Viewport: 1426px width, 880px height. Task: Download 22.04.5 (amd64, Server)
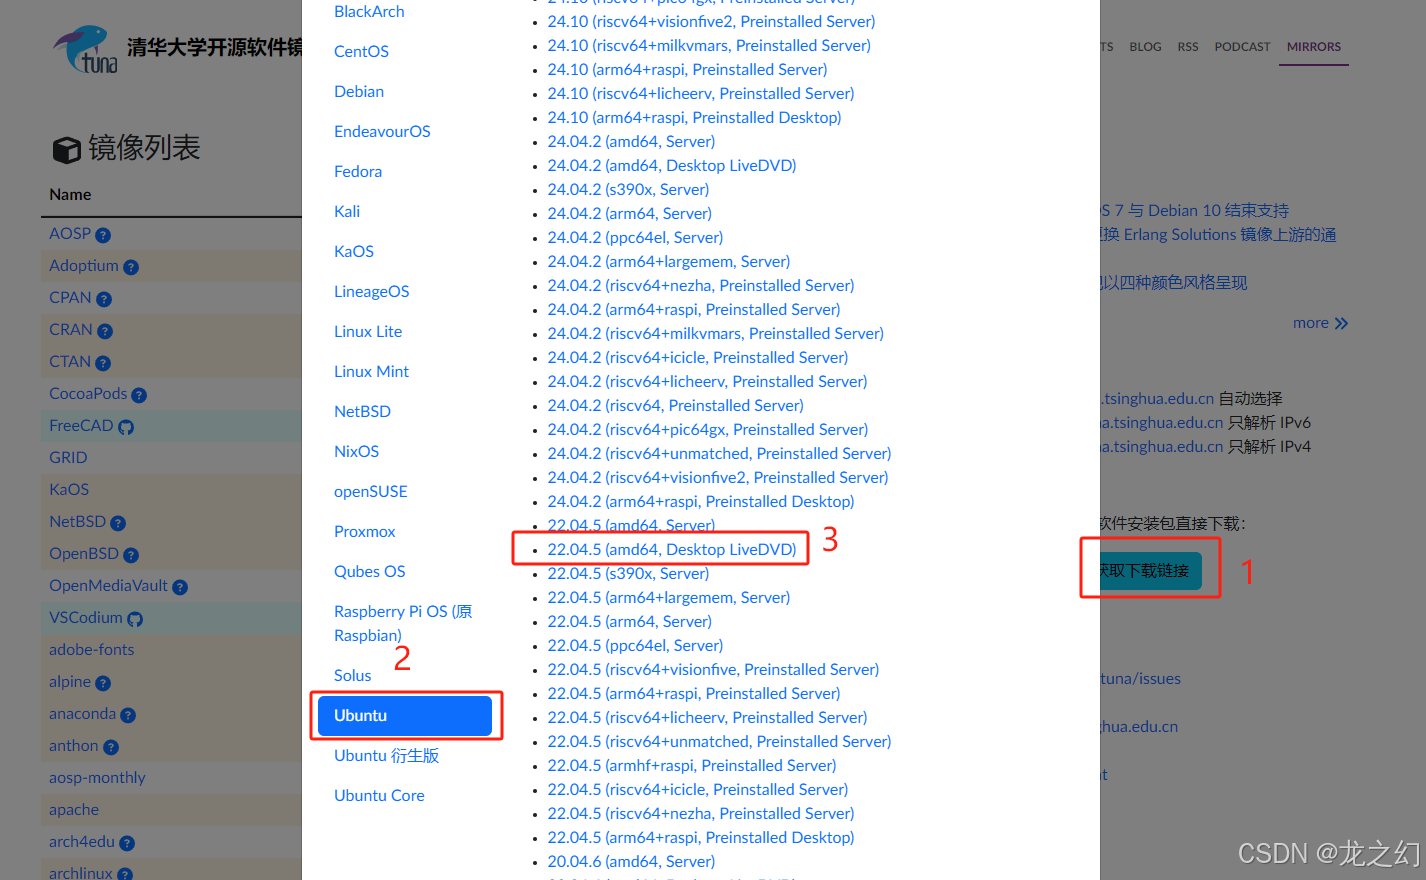631,524
